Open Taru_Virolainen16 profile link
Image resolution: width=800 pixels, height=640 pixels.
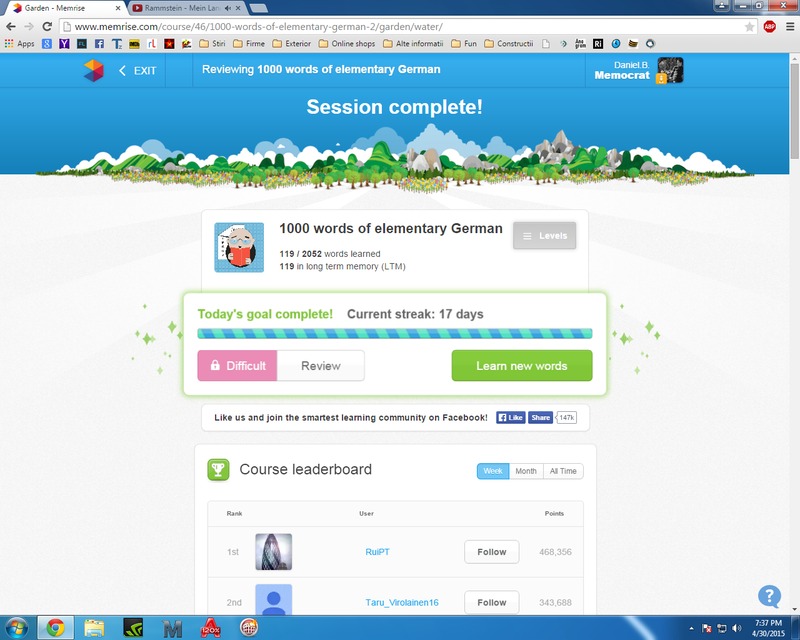[x=402, y=603]
